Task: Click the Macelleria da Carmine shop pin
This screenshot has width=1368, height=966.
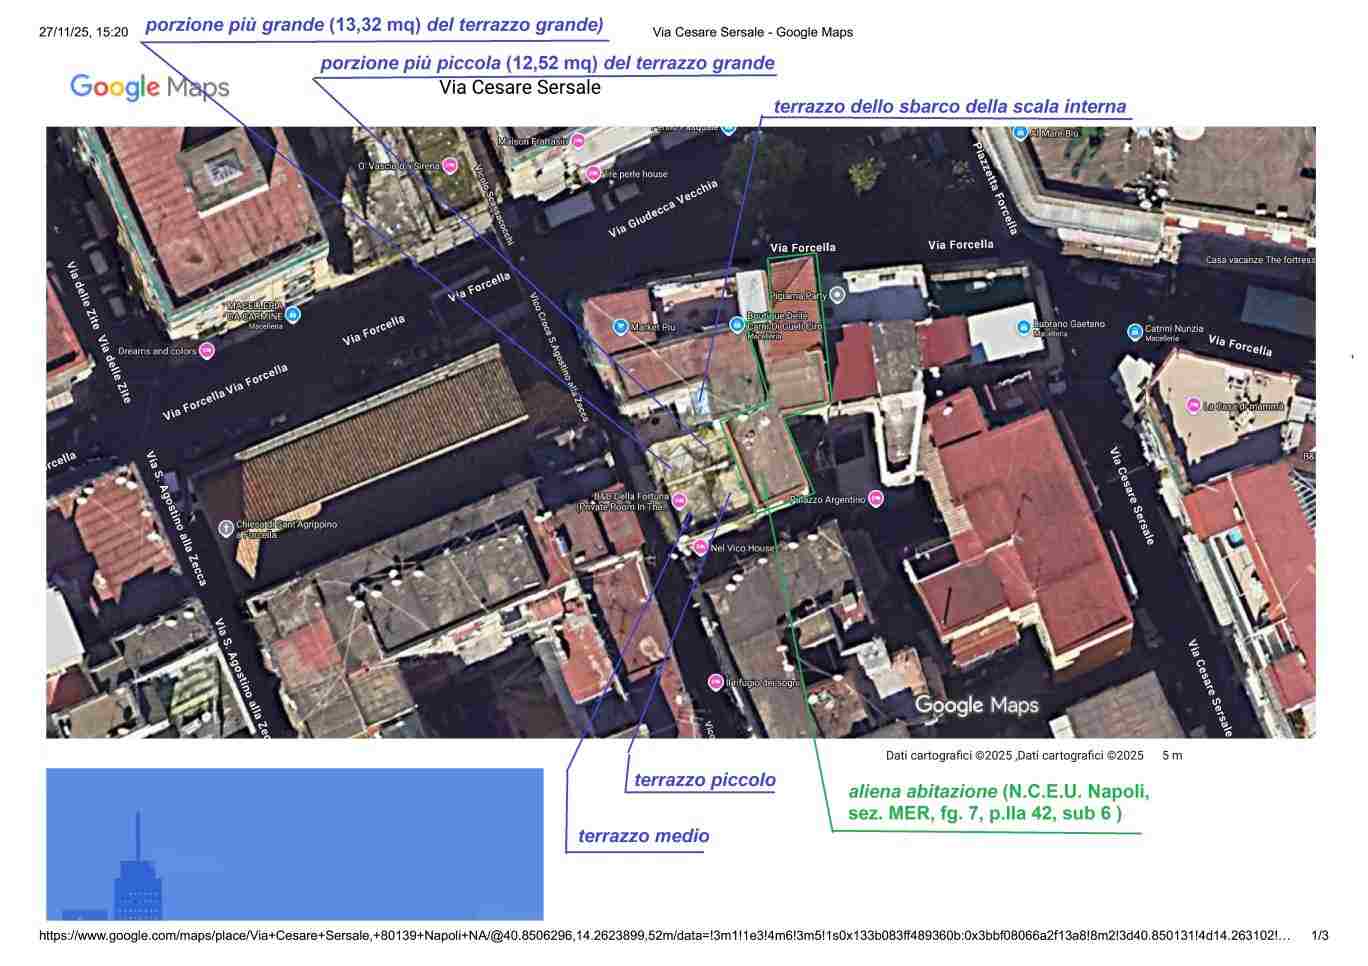Action: tap(292, 315)
